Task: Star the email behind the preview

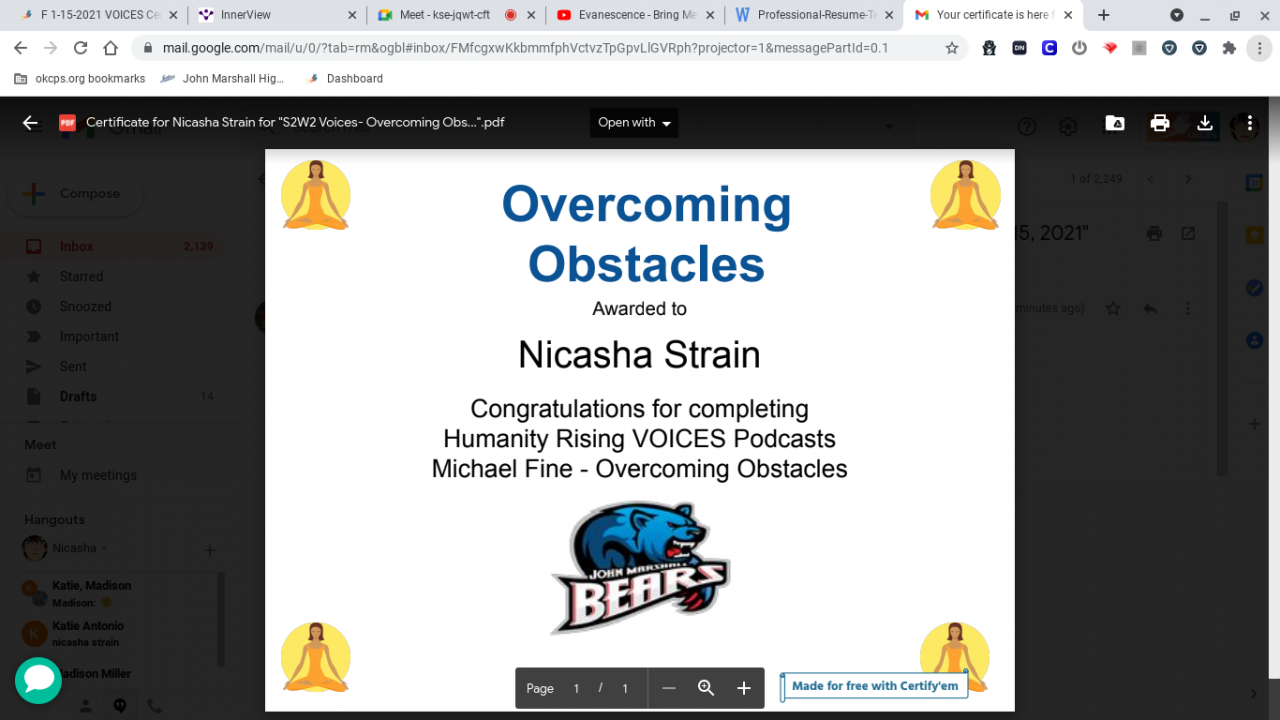Action: click(x=1113, y=309)
